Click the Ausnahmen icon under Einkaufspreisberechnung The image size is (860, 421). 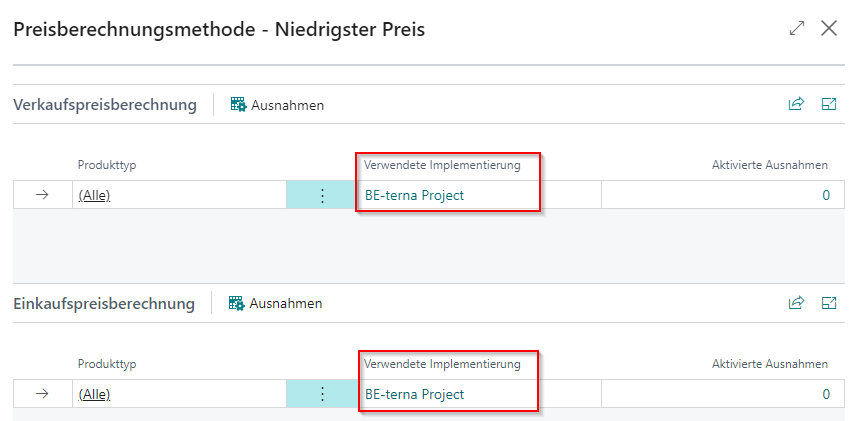click(237, 303)
